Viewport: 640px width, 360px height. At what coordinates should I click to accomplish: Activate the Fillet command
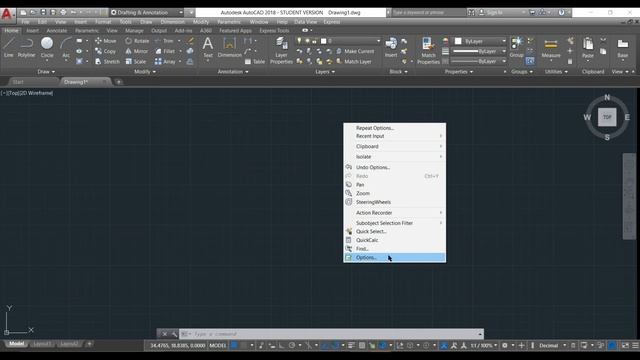(165, 51)
